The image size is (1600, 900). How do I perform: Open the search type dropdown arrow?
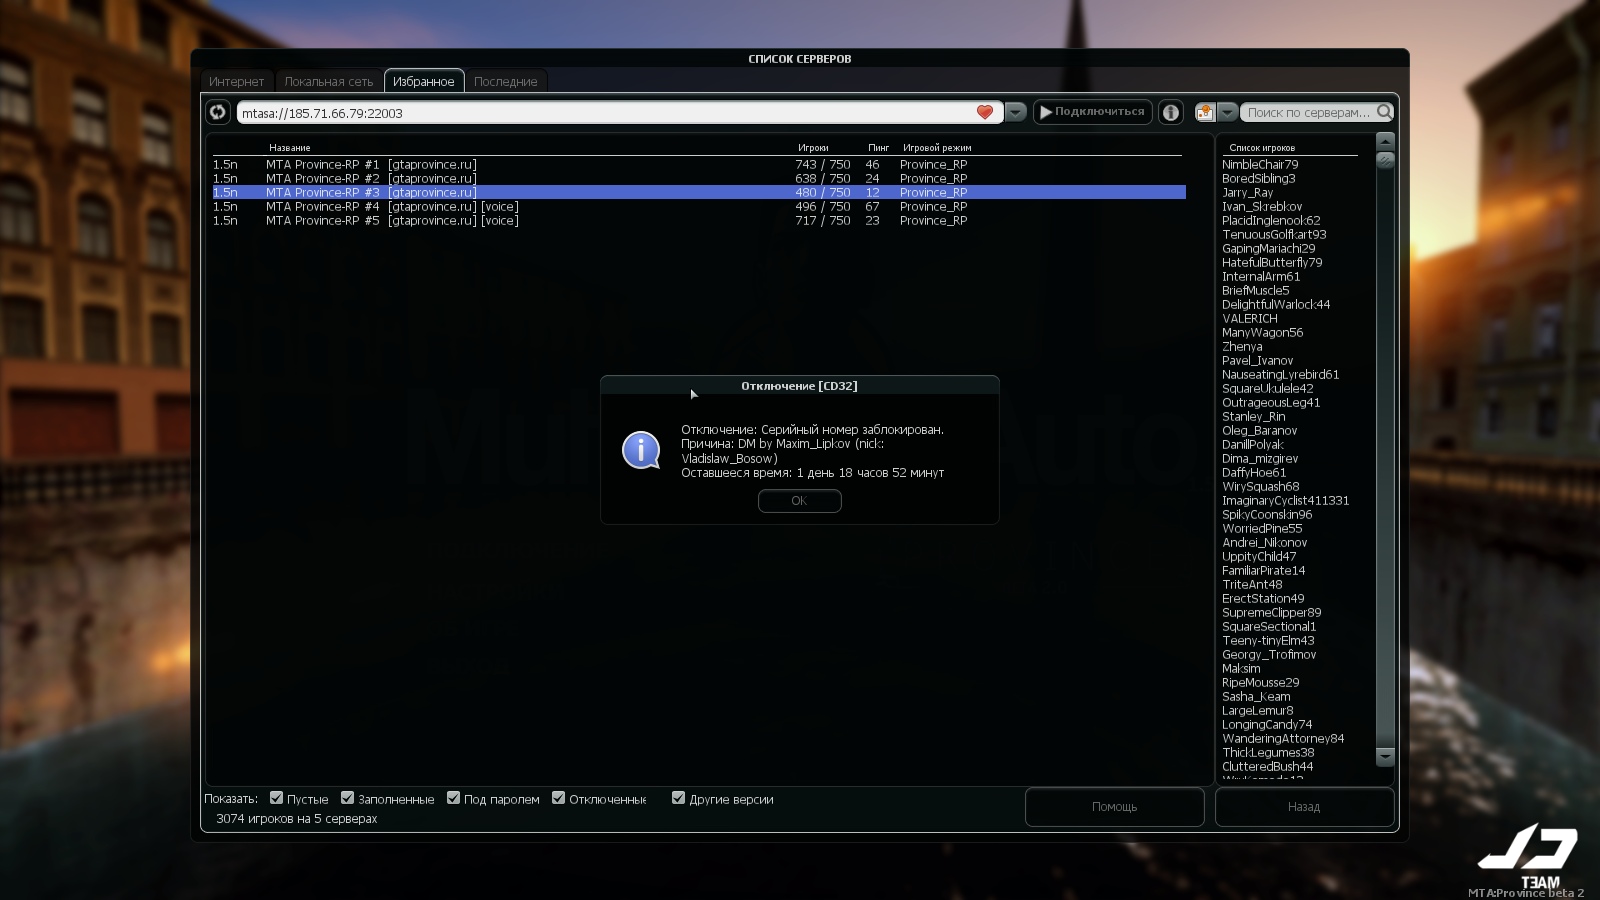pos(1227,113)
